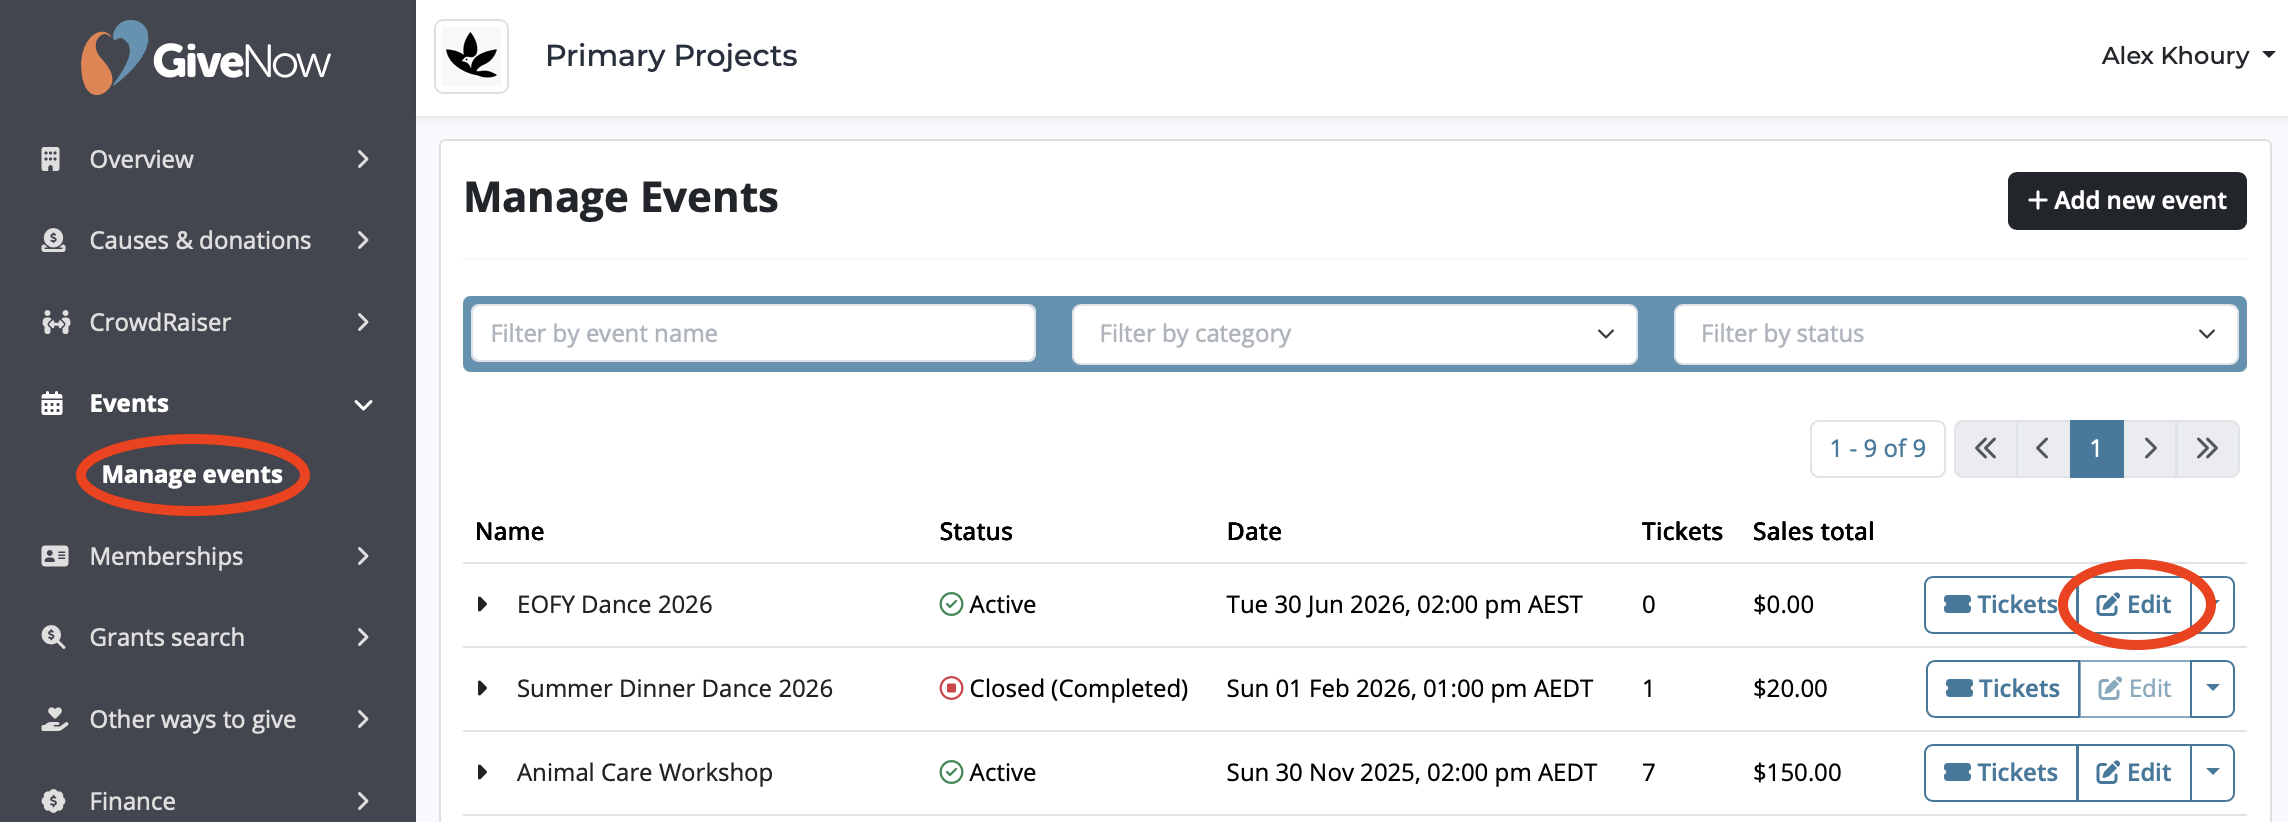Expand the Overview menu chevron

pyautogui.click(x=363, y=159)
